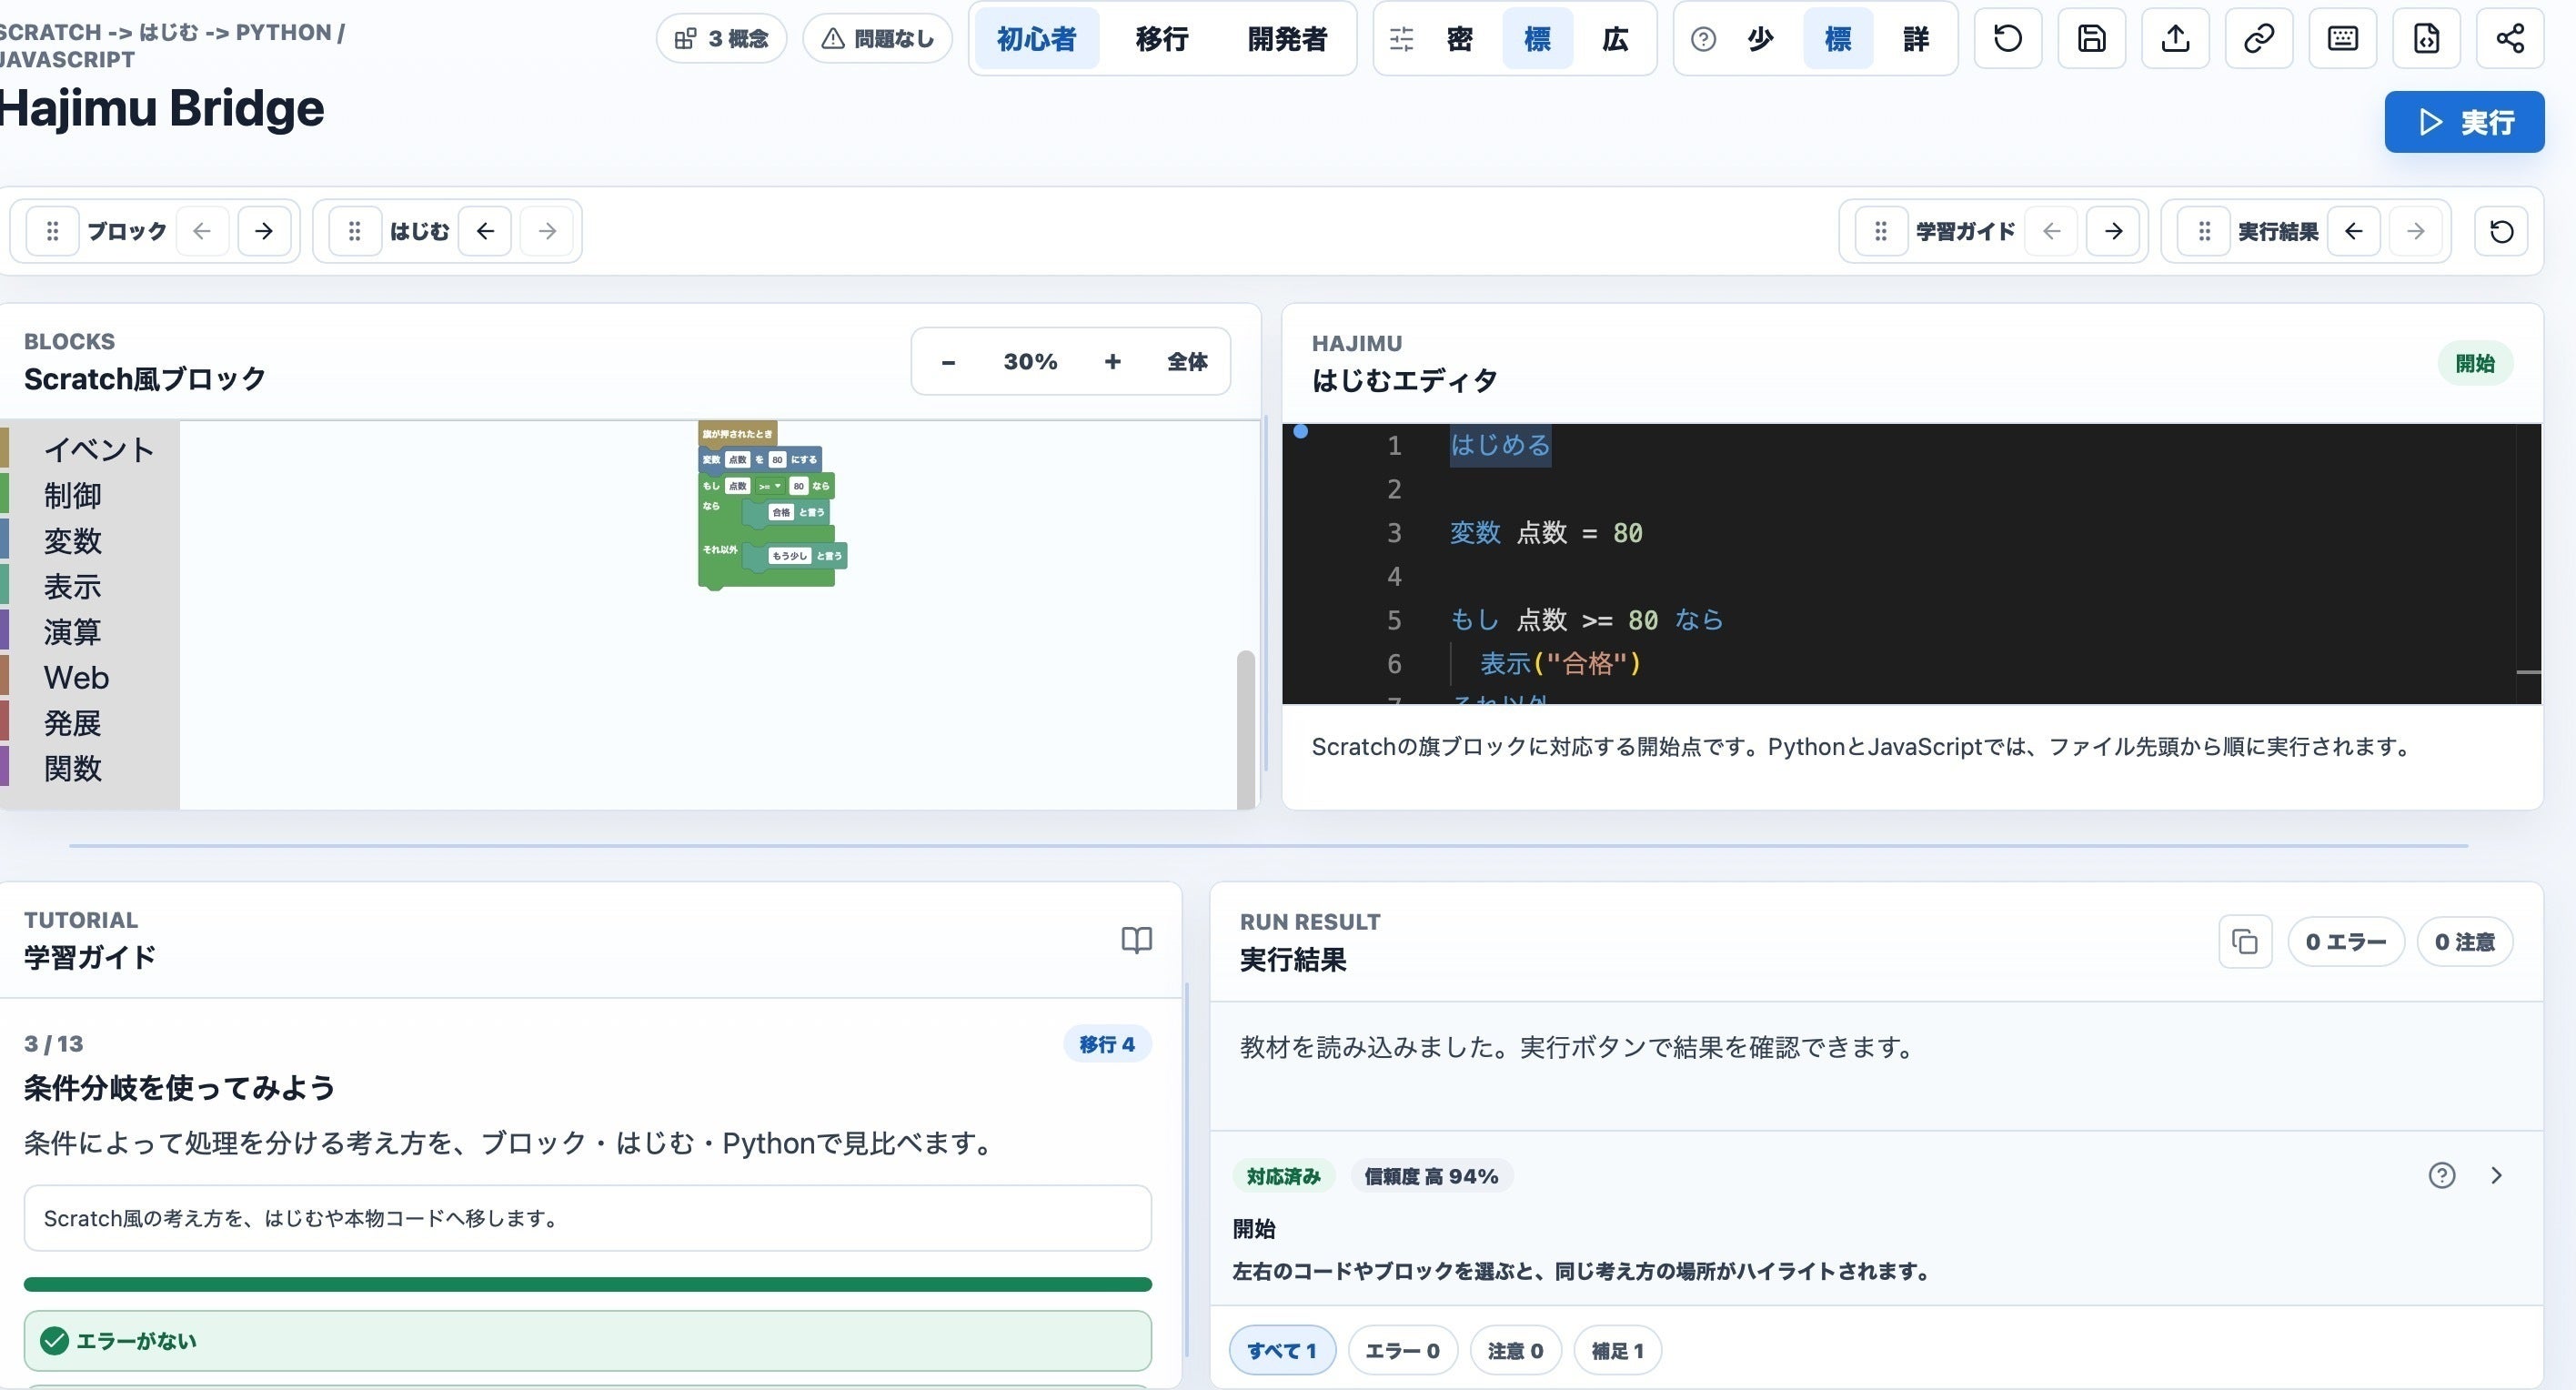
Task: Click the Scratch block stack in workspace
Action: [771, 505]
